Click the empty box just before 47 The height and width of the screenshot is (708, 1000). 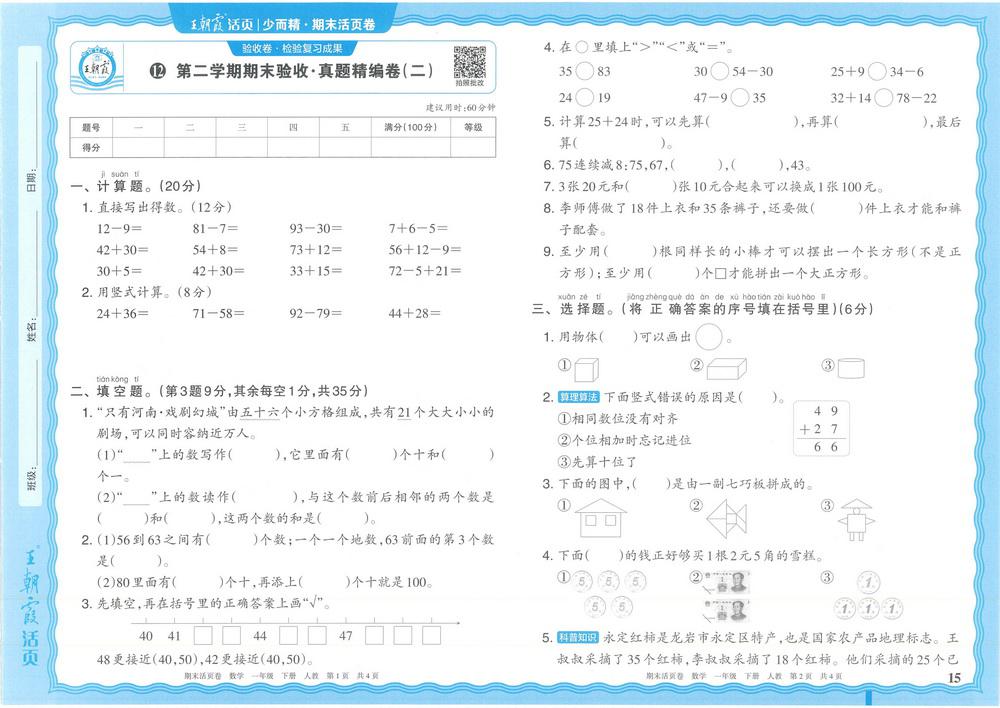(317, 635)
